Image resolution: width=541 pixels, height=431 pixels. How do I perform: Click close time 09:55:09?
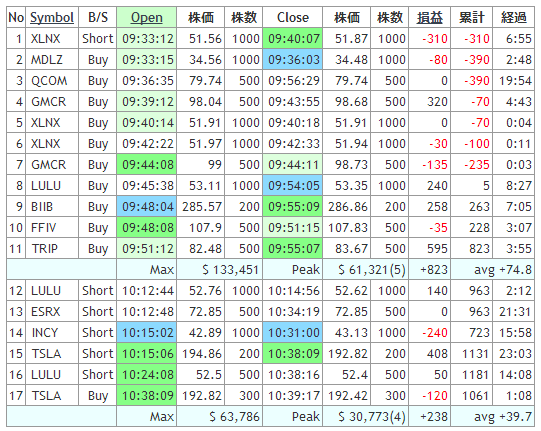tap(293, 207)
